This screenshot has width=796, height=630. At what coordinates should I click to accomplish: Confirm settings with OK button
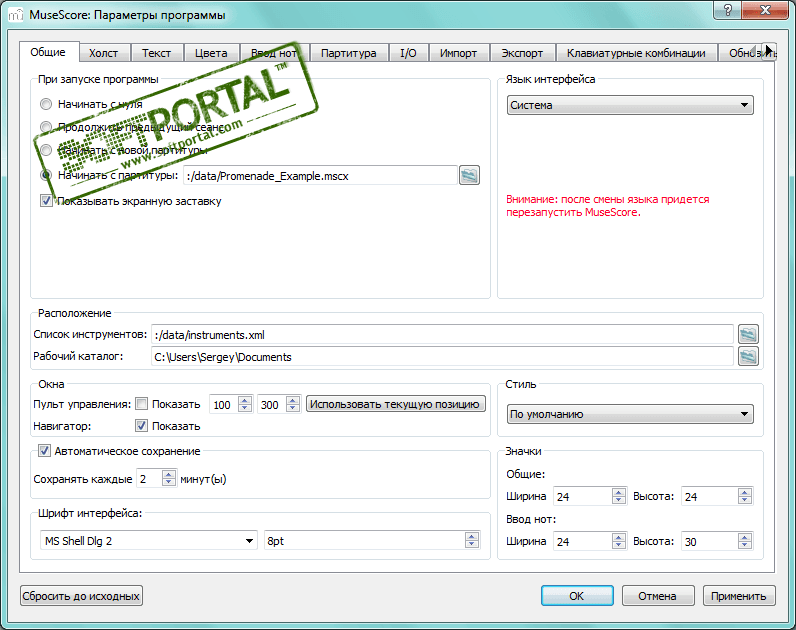click(577, 596)
